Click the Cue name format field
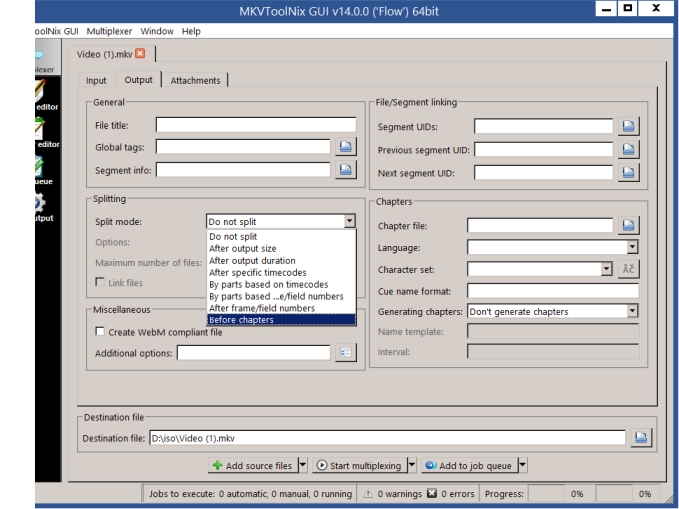679x509 pixels. coord(553,291)
